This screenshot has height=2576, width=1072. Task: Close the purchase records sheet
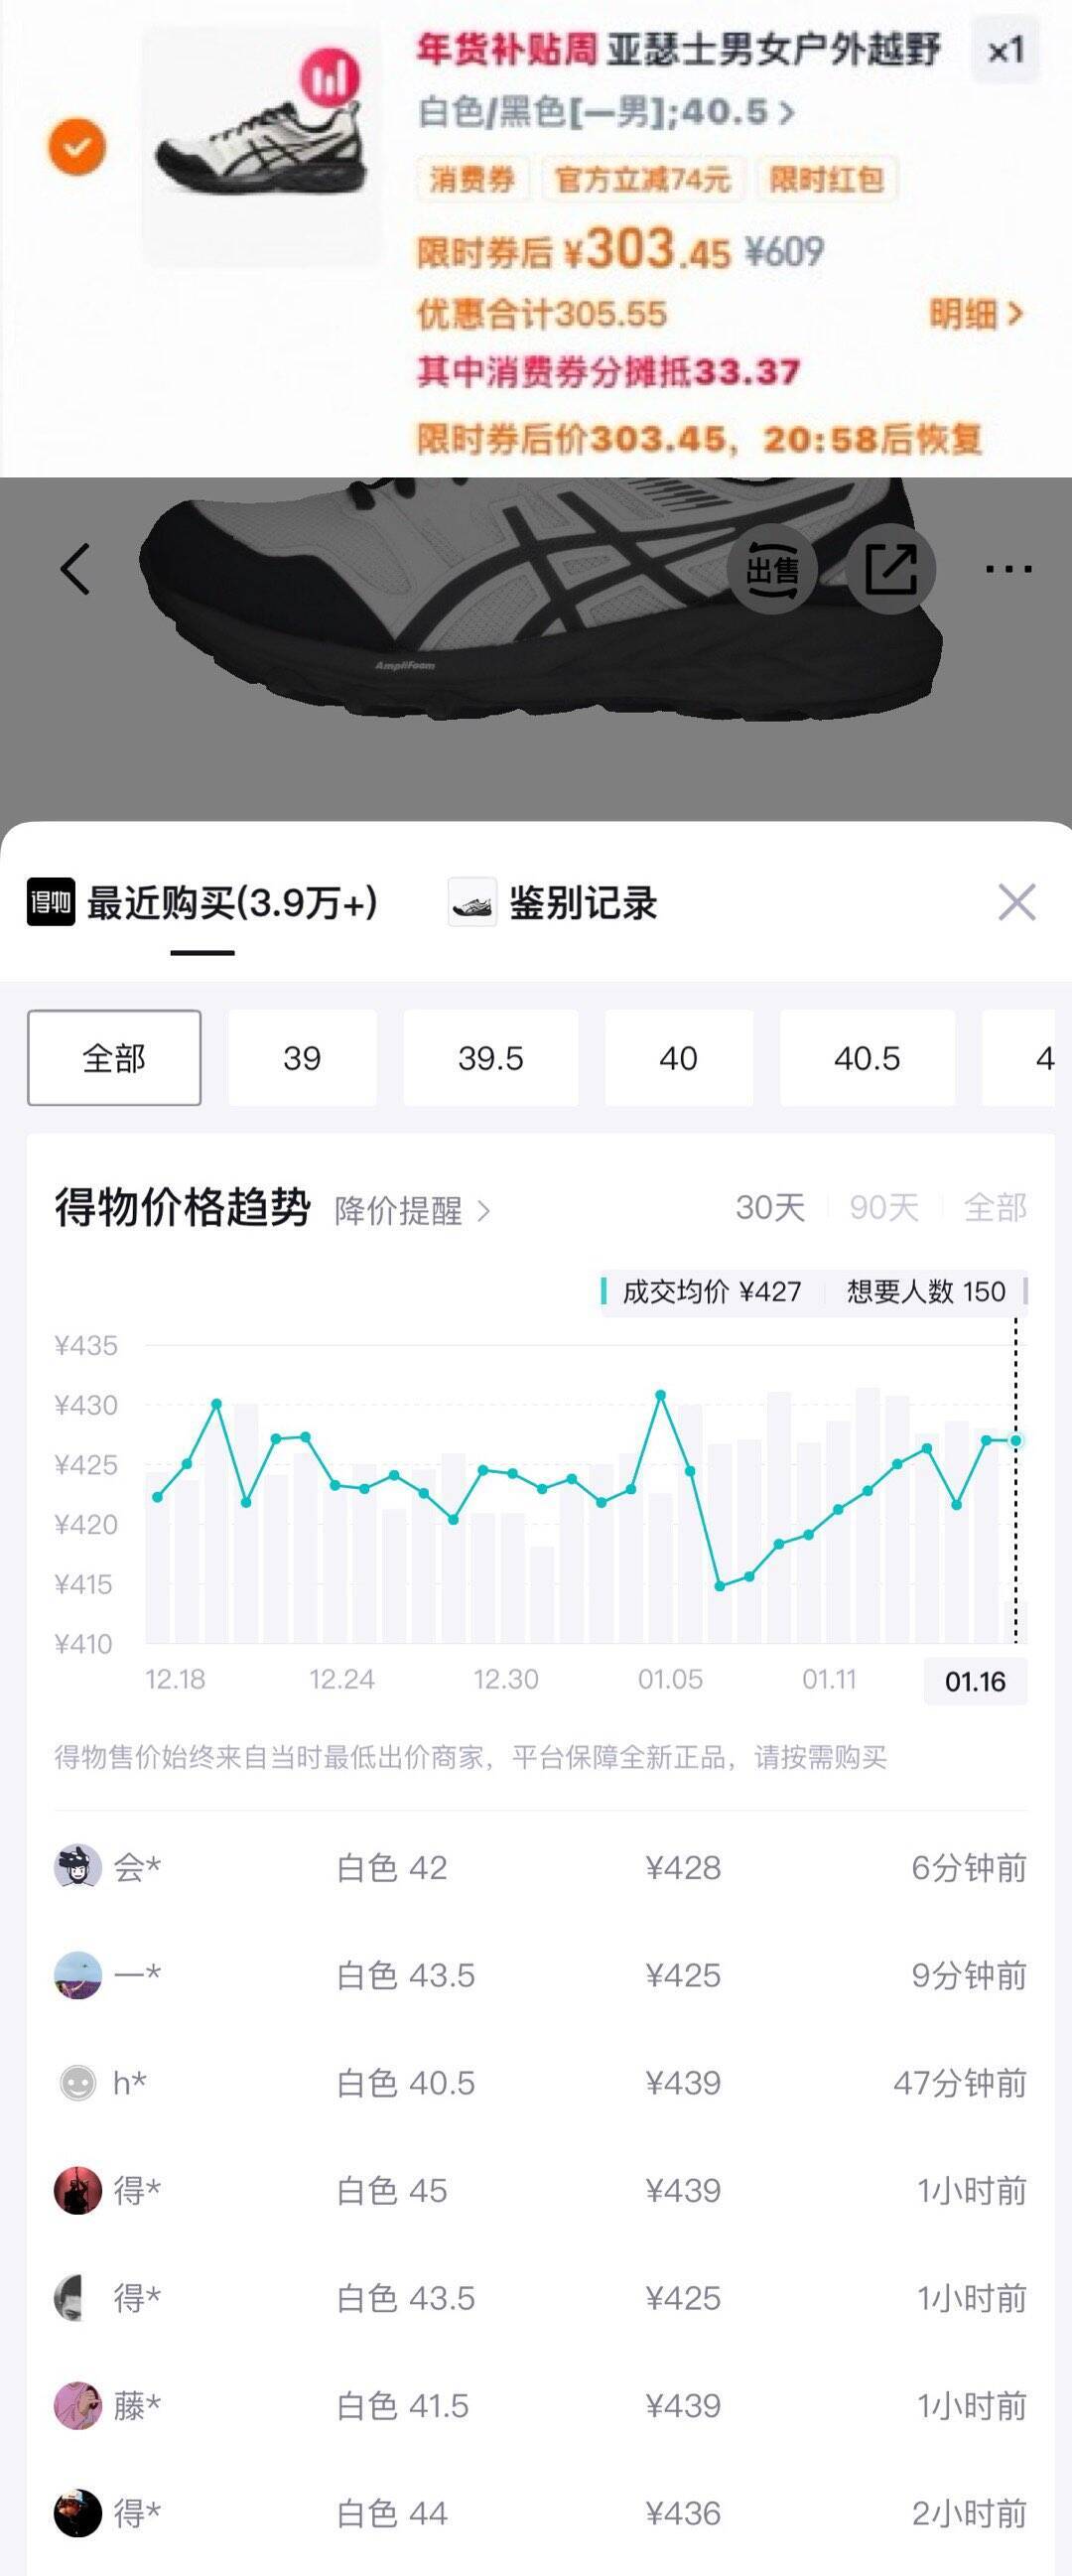click(1017, 902)
